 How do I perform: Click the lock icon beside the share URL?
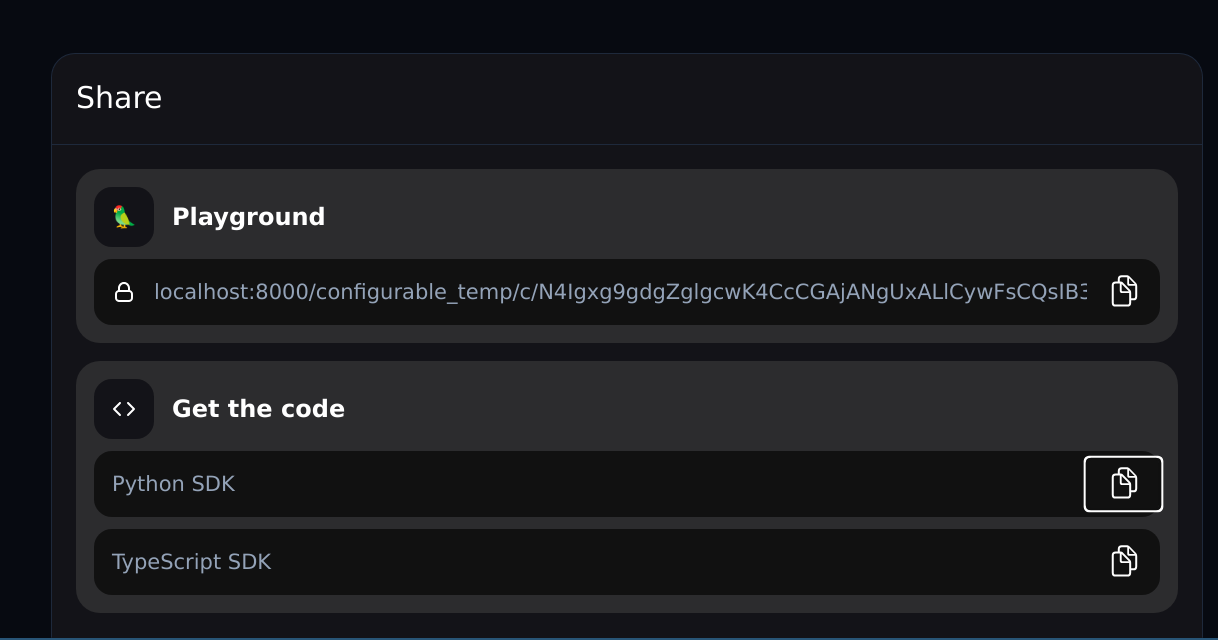124,291
